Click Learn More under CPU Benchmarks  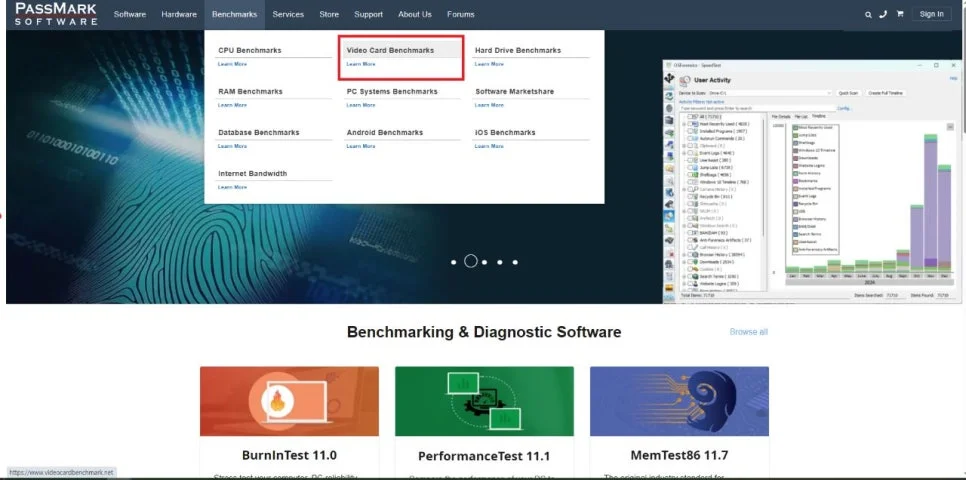(232, 64)
